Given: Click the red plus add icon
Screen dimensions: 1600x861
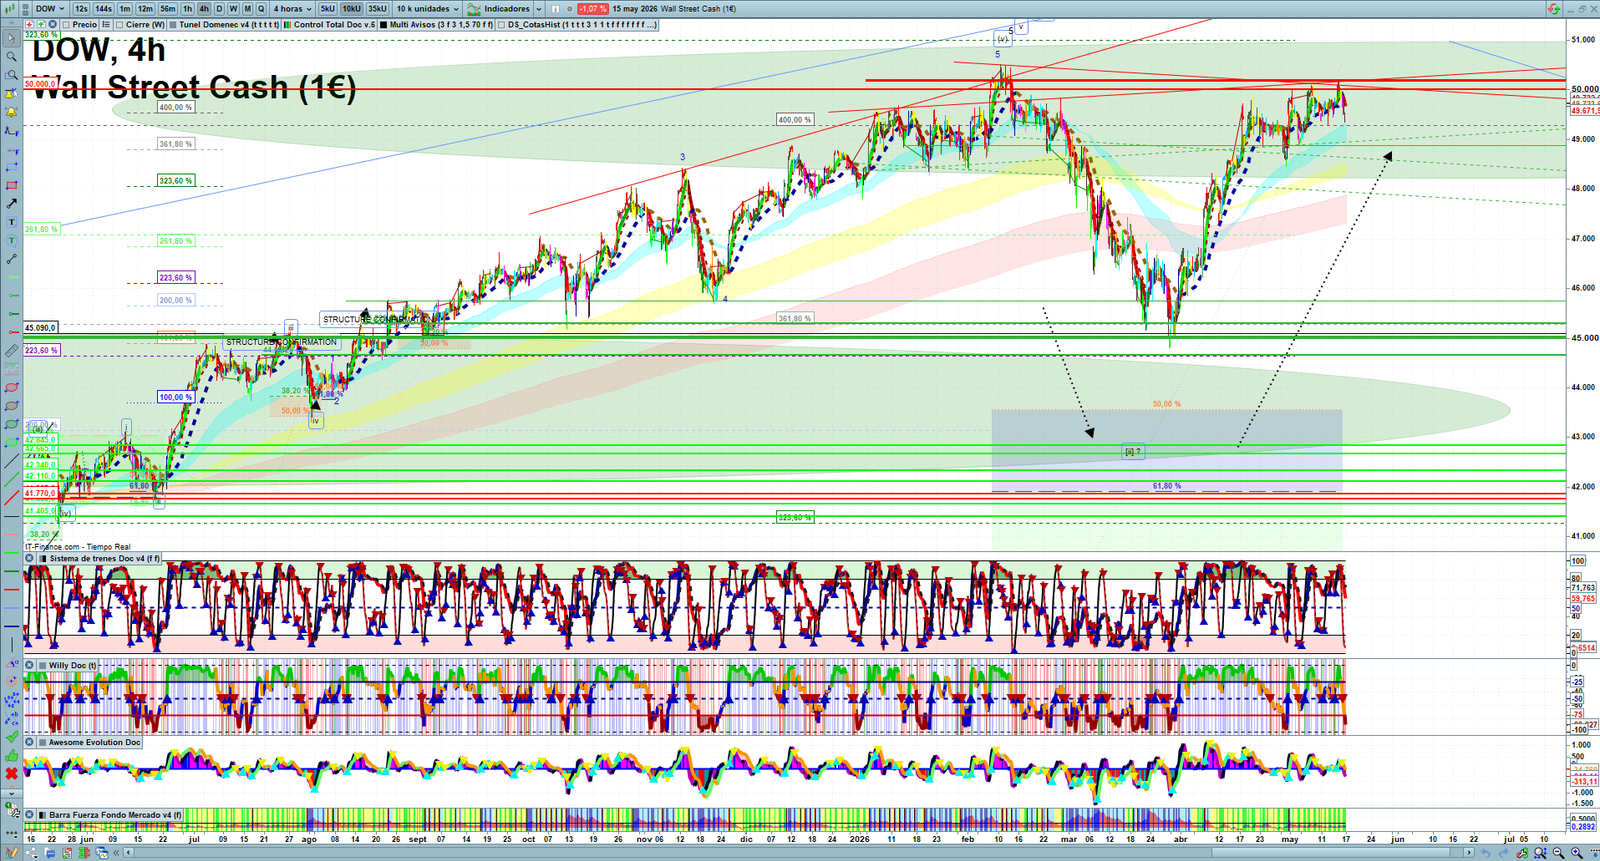Looking at the screenshot, I should point(30,24).
